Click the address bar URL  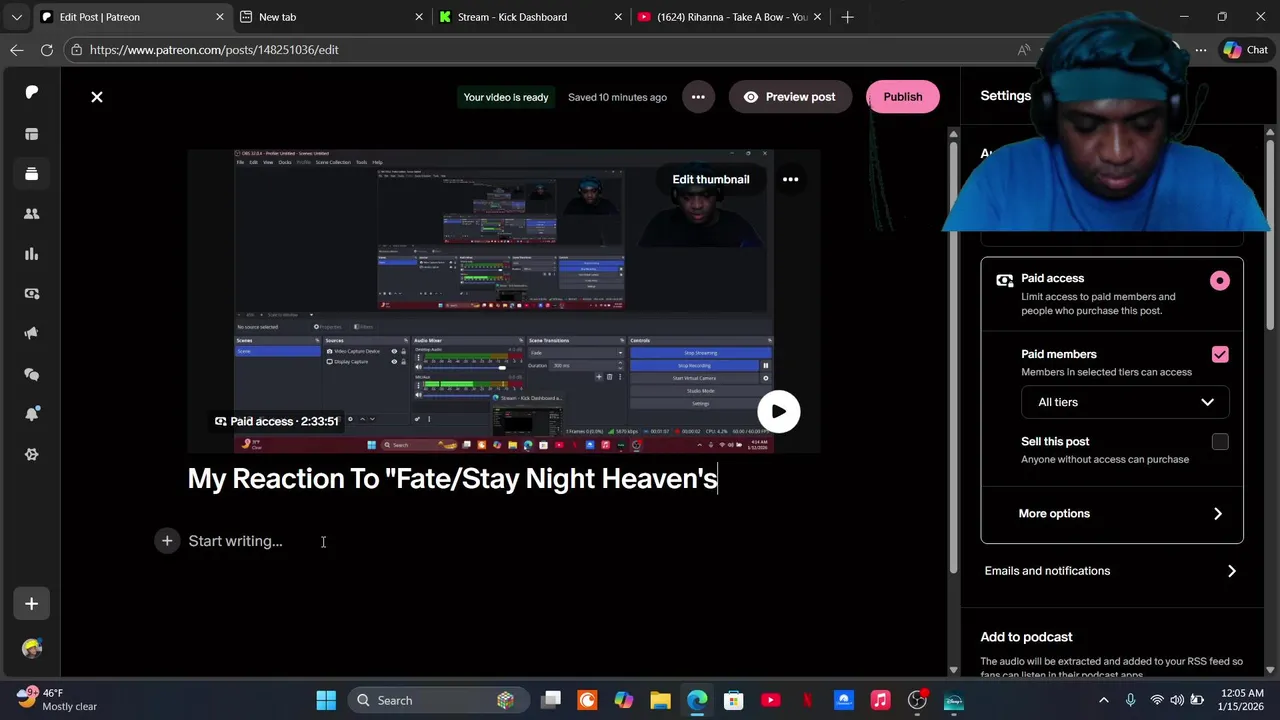click(x=214, y=50)
